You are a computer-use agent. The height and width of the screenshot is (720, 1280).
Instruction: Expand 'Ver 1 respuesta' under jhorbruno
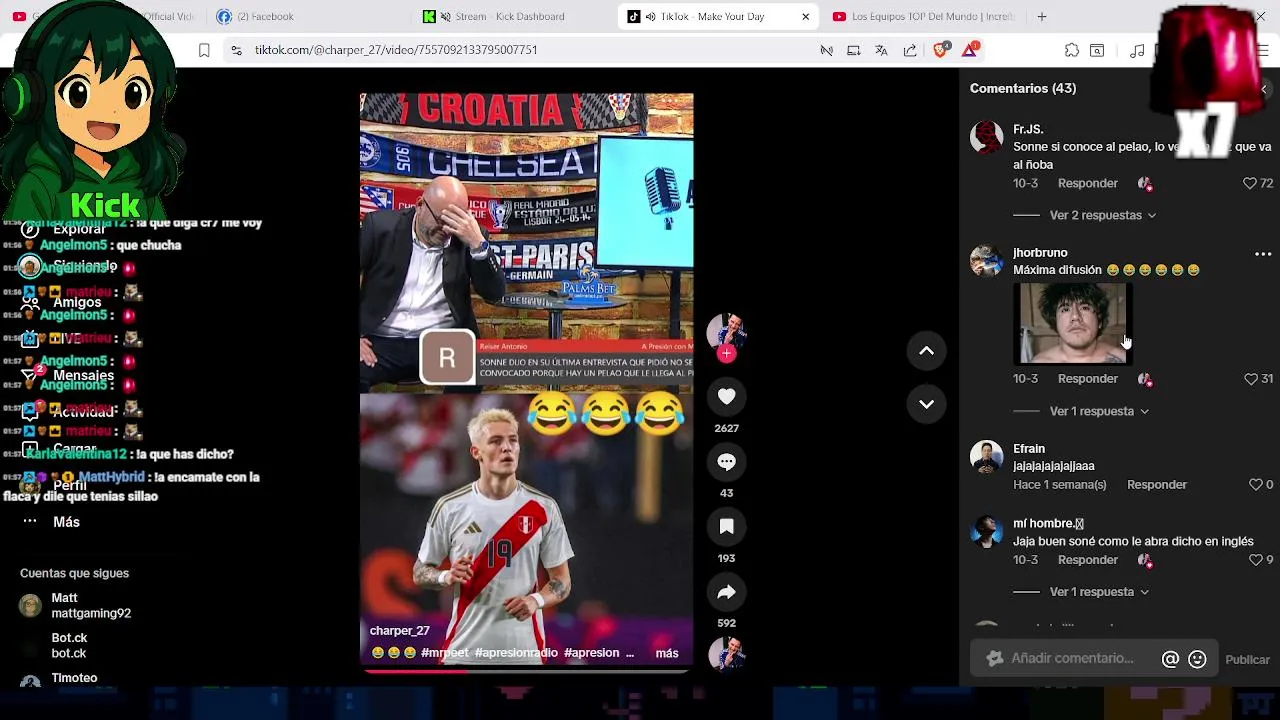(1098, 411)
